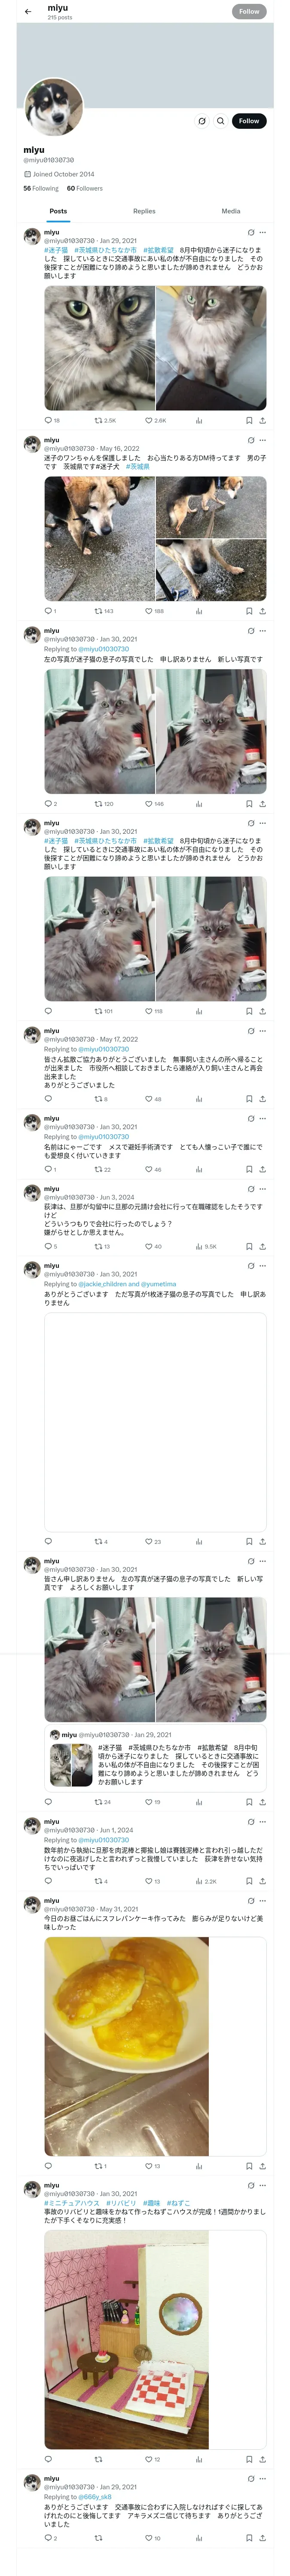Open the 56 Following list

coord(41,188)
